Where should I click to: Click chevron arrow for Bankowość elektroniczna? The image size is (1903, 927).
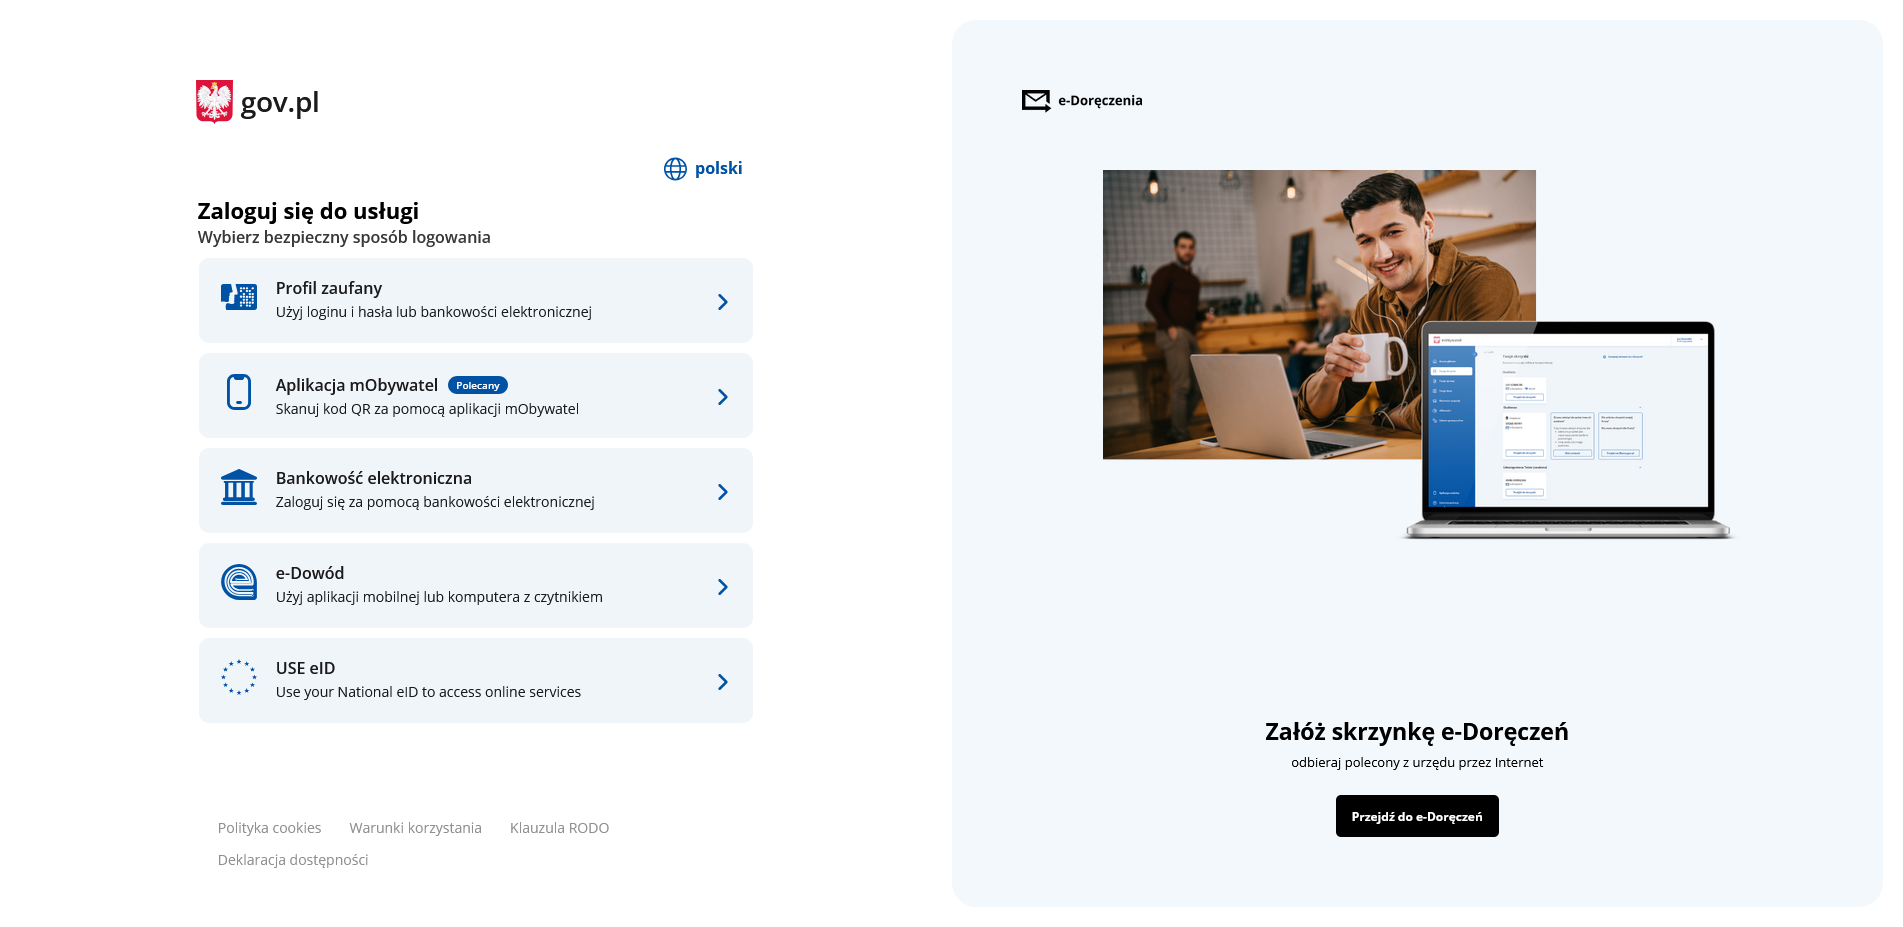pos(722,492)
